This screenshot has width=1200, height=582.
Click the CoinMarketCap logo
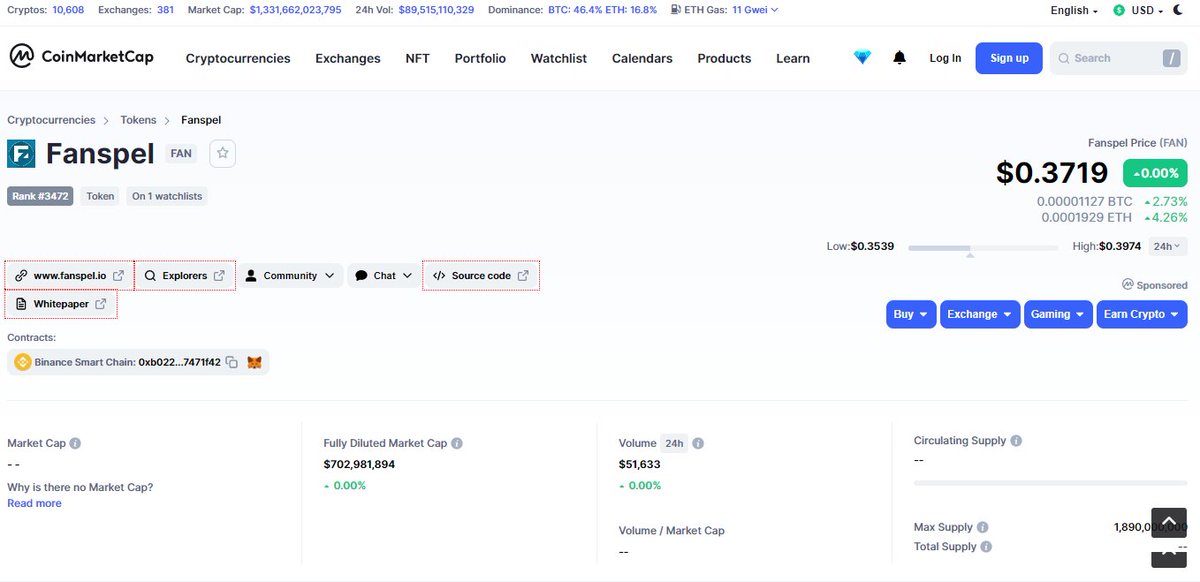pos(82,57)
